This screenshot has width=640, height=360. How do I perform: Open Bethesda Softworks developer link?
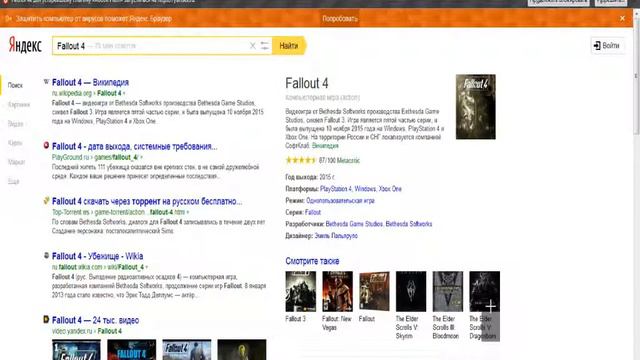coord(409,224)
